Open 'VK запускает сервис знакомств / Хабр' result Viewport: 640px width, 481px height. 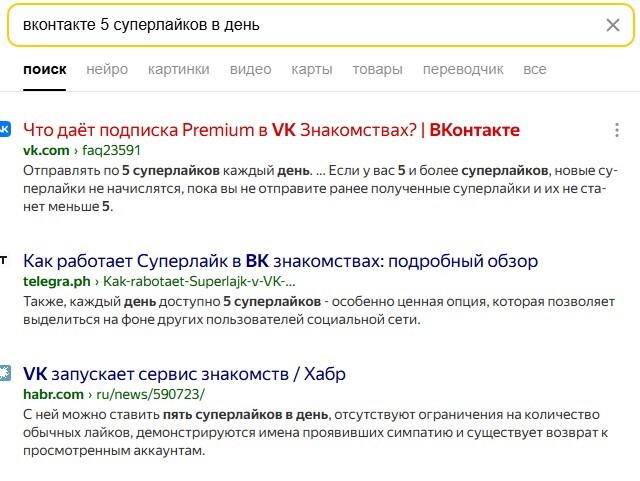coord(184,374)
